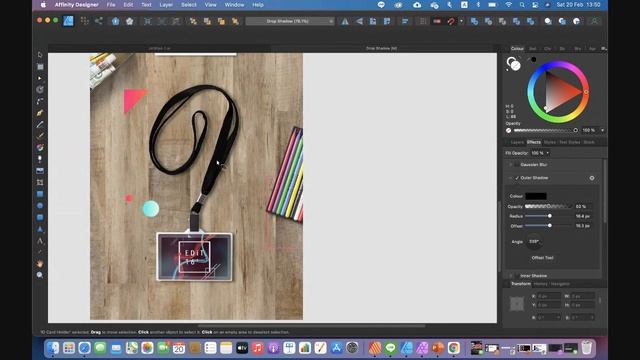
Task: Select the Transparency tool
Action: (x=40, y=159)
